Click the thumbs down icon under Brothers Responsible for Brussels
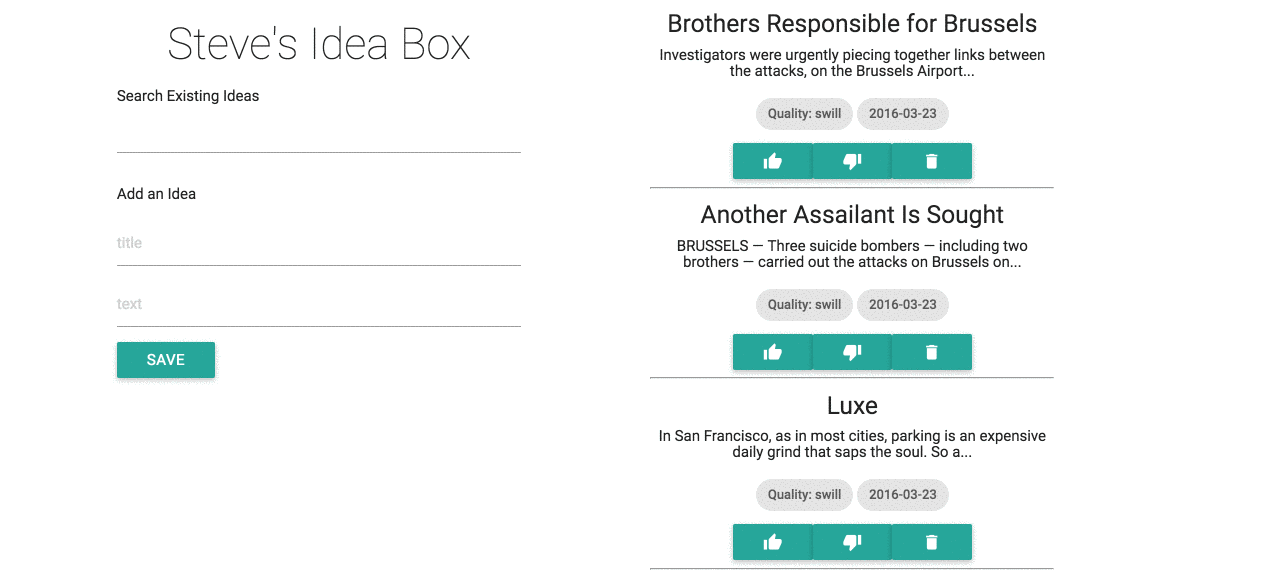Viewport: 1278px width, 576px height. [851, 160]
